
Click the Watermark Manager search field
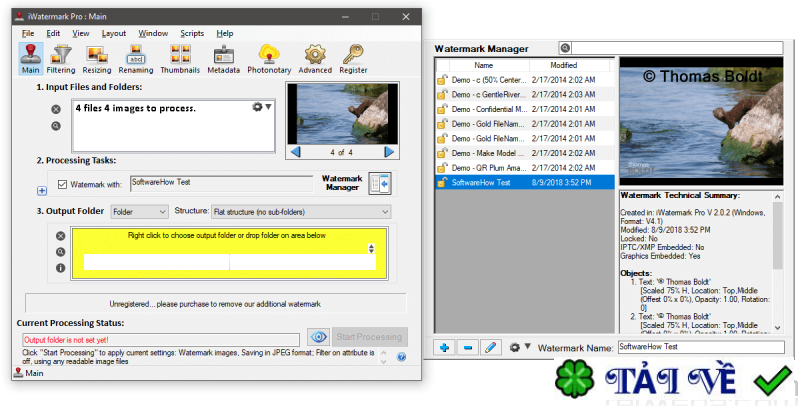pos(677,48)
